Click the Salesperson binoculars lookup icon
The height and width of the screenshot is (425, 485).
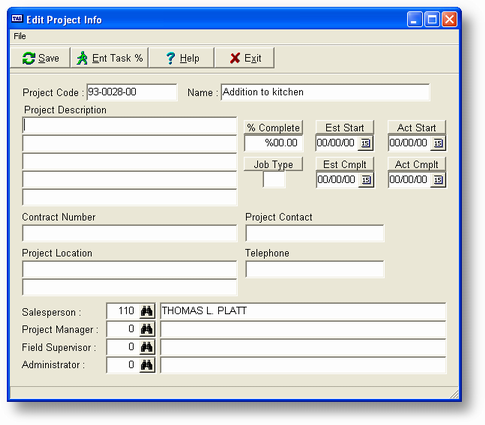[147, 311]
